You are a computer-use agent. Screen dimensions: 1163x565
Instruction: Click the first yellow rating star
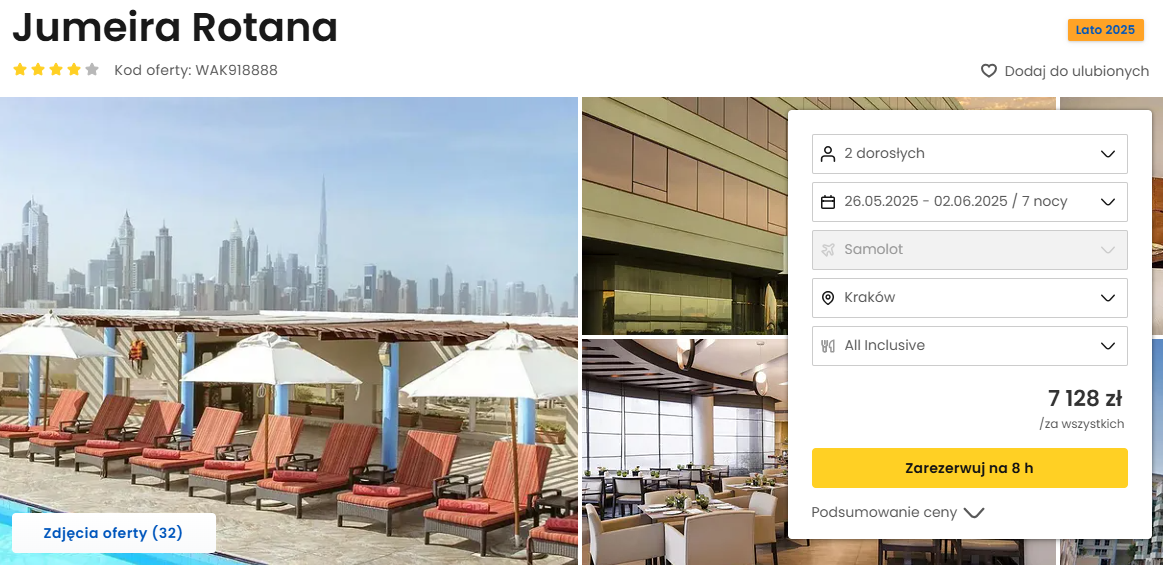point(20,70)
